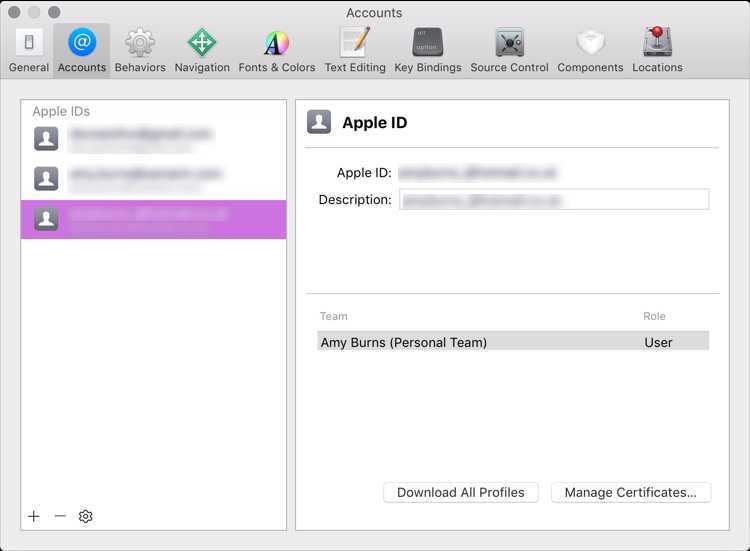Open the Navigation arrows icon
Image resolution: width=750 pixels, height=551 pixels.
point(202,42)
